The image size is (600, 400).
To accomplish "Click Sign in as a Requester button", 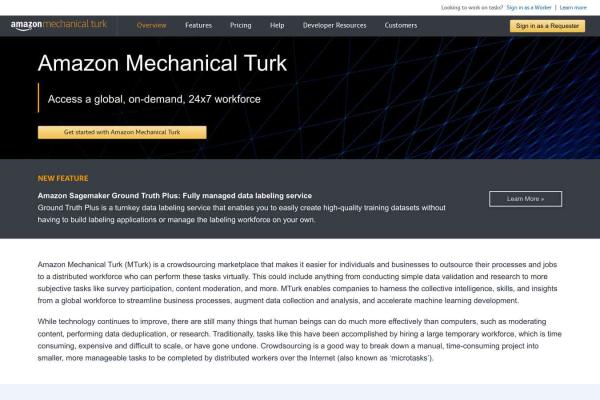I will click(547, 26).
